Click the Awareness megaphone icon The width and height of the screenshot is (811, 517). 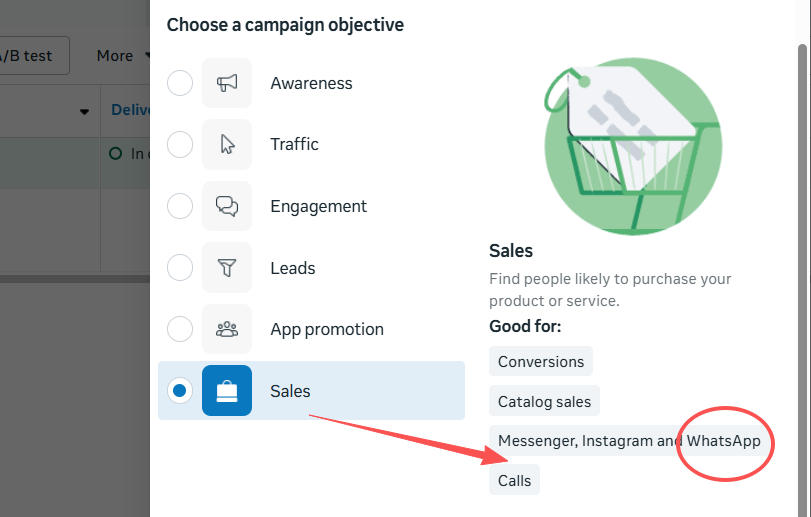point(227,83)
